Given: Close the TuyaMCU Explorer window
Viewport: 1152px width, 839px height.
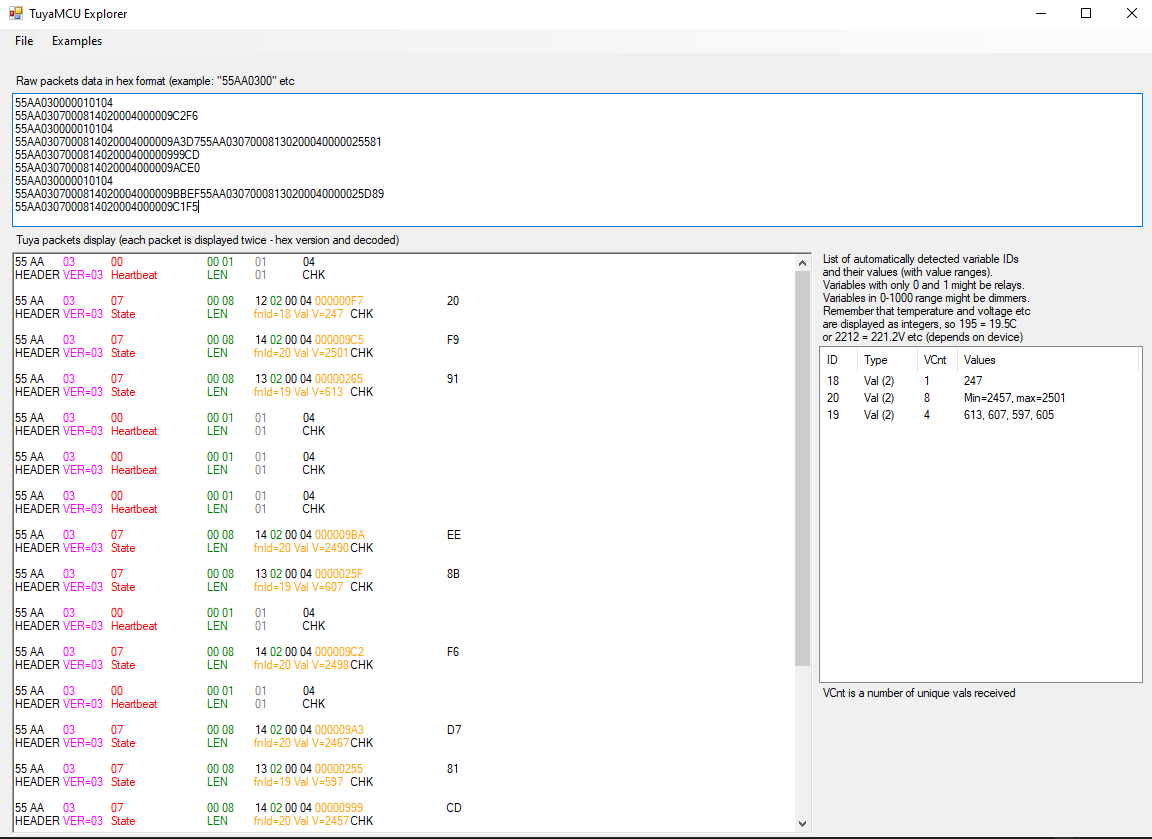Looking at the screenshot, I should (1132, 13).
